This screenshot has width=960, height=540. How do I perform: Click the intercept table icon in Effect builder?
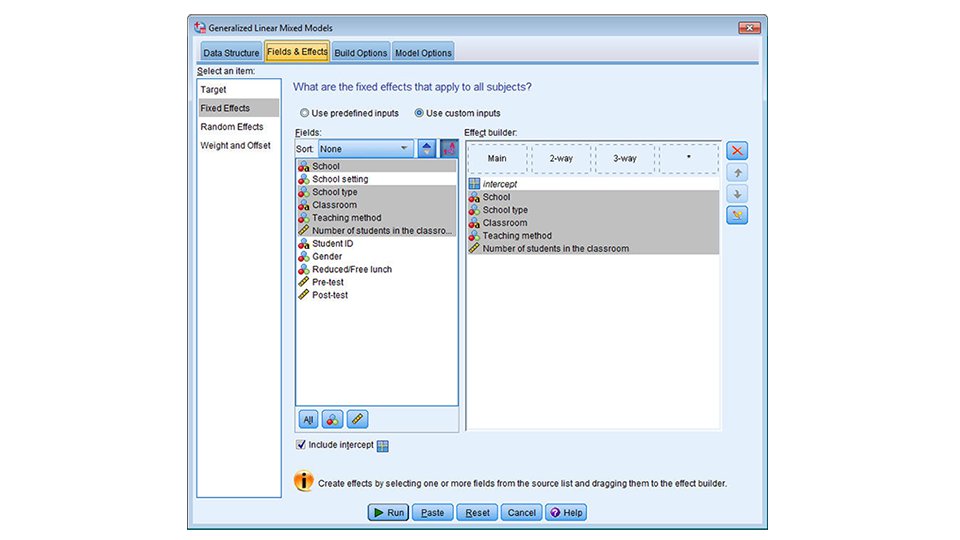pos(474,184)
